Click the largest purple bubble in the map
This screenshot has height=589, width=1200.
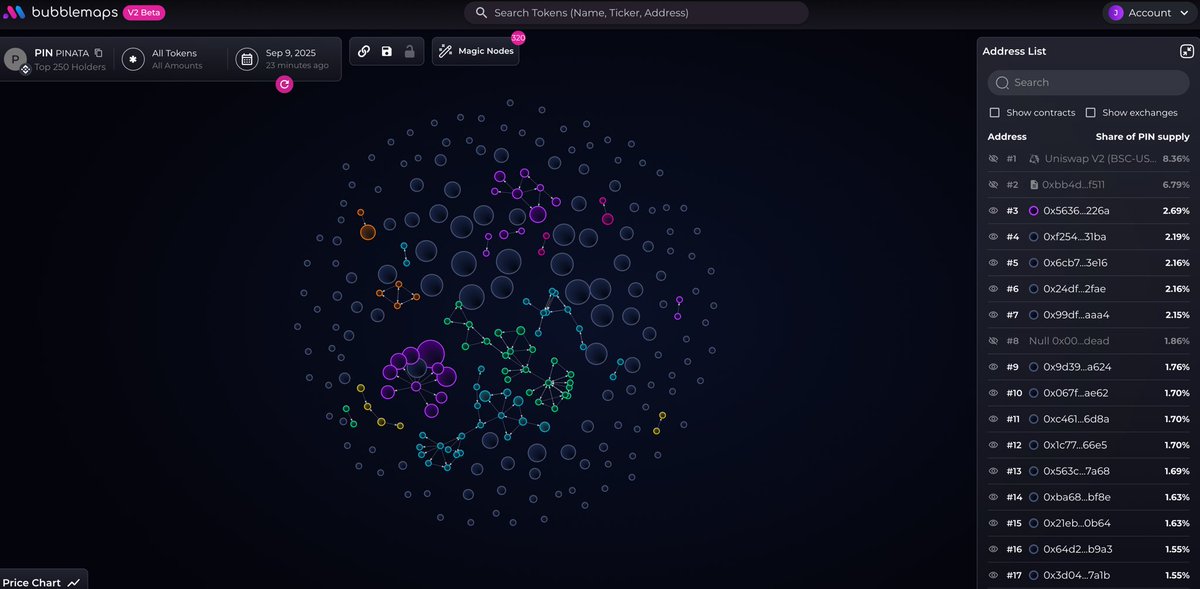(x=430, y=353)
